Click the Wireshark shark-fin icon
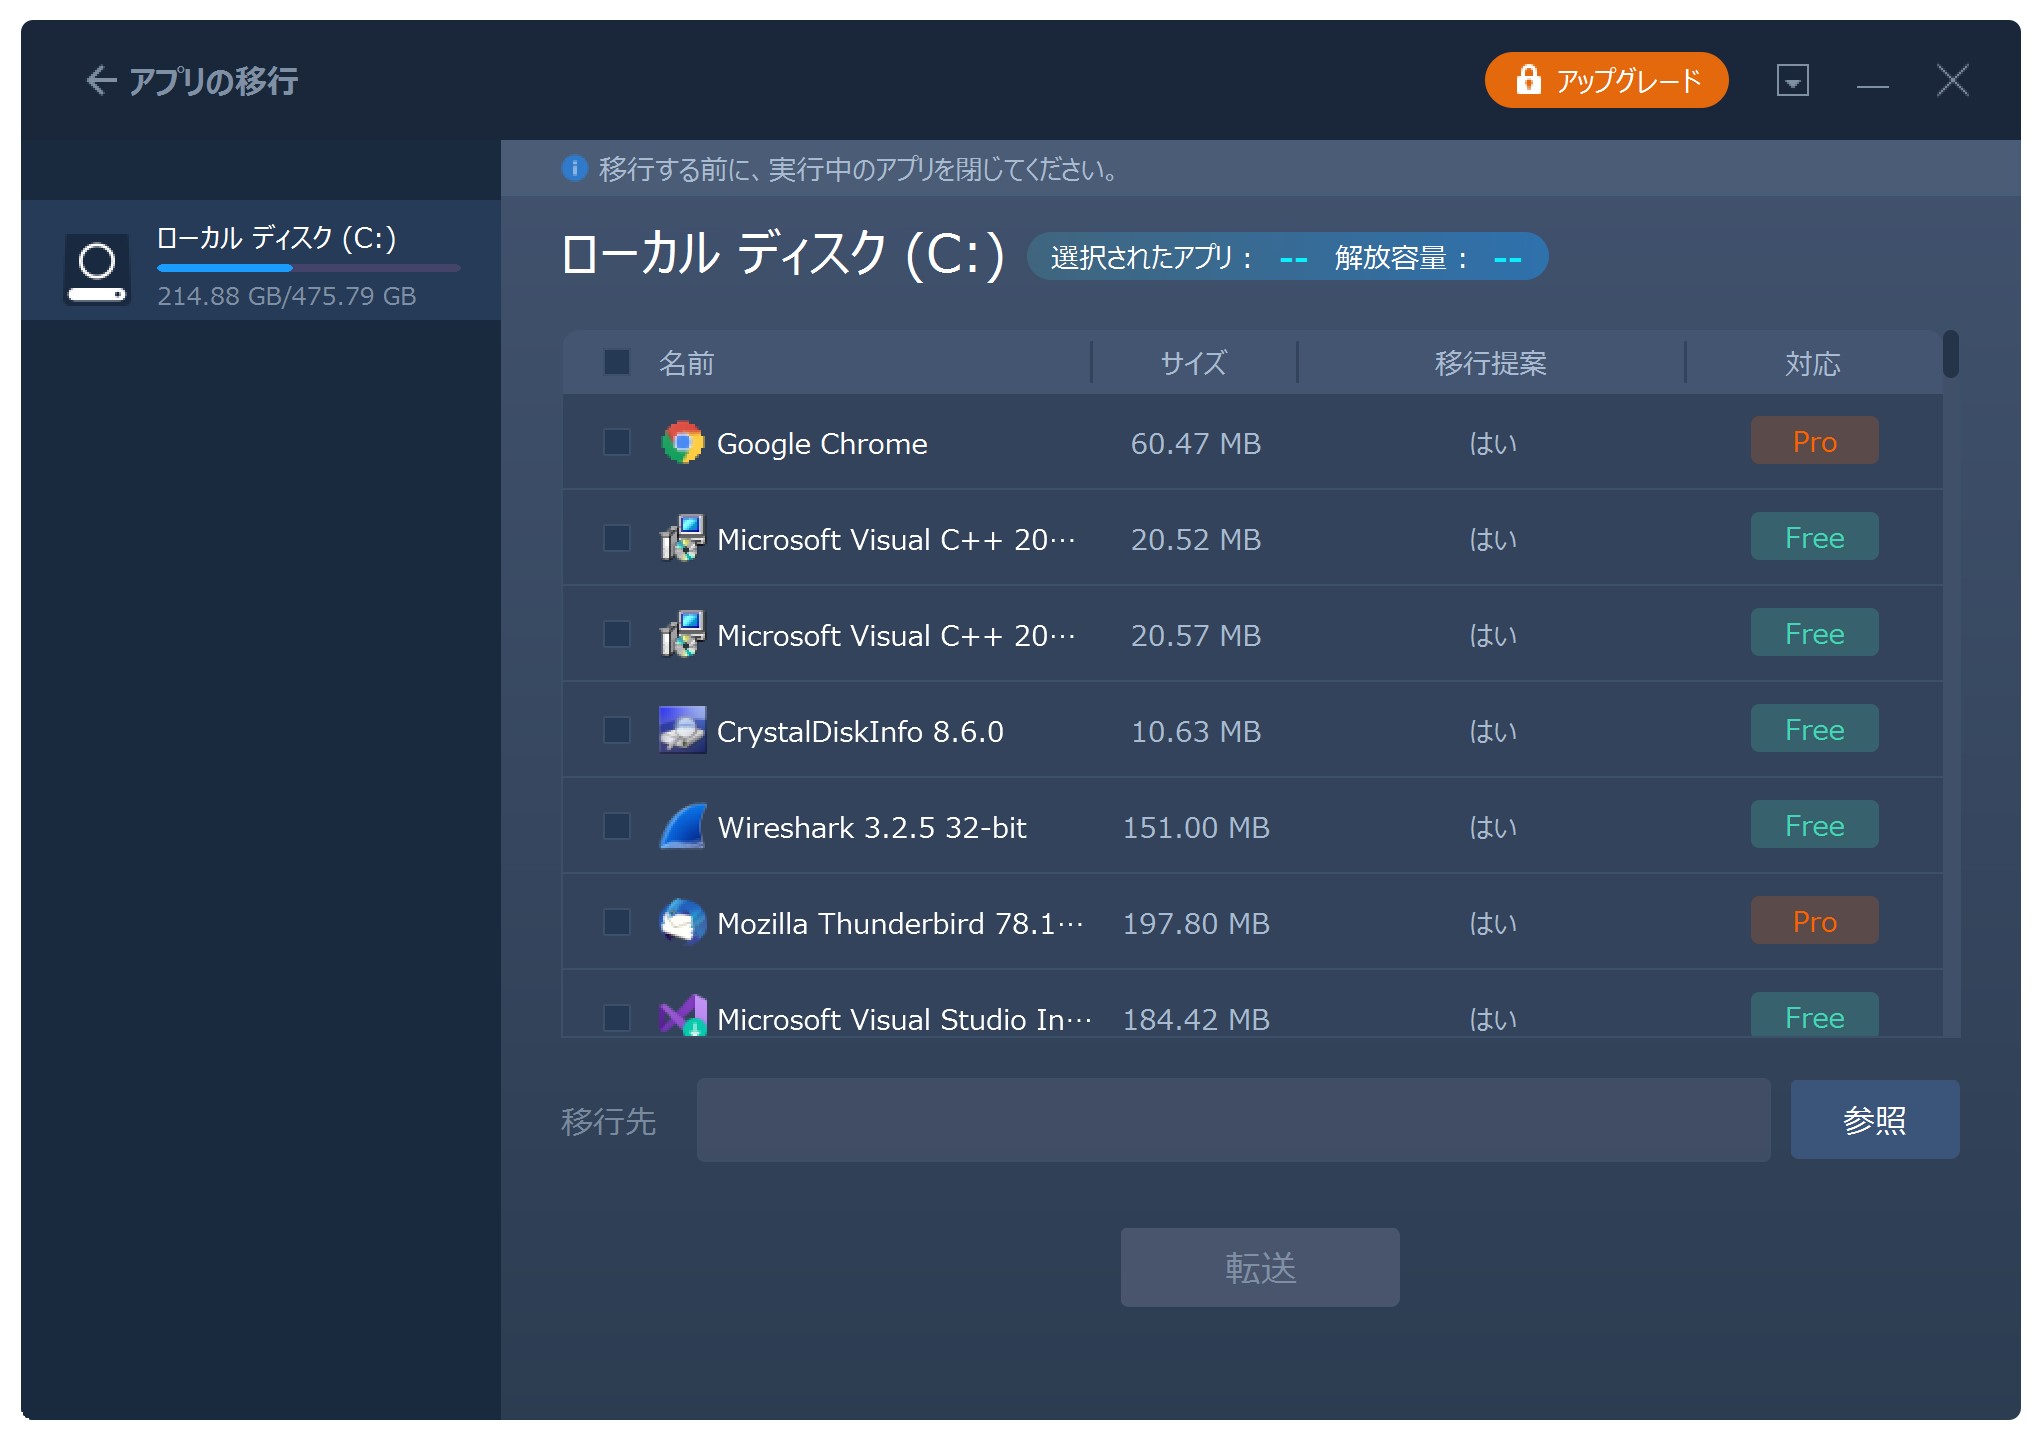The image size is (2040, 1440). [684, 826]
